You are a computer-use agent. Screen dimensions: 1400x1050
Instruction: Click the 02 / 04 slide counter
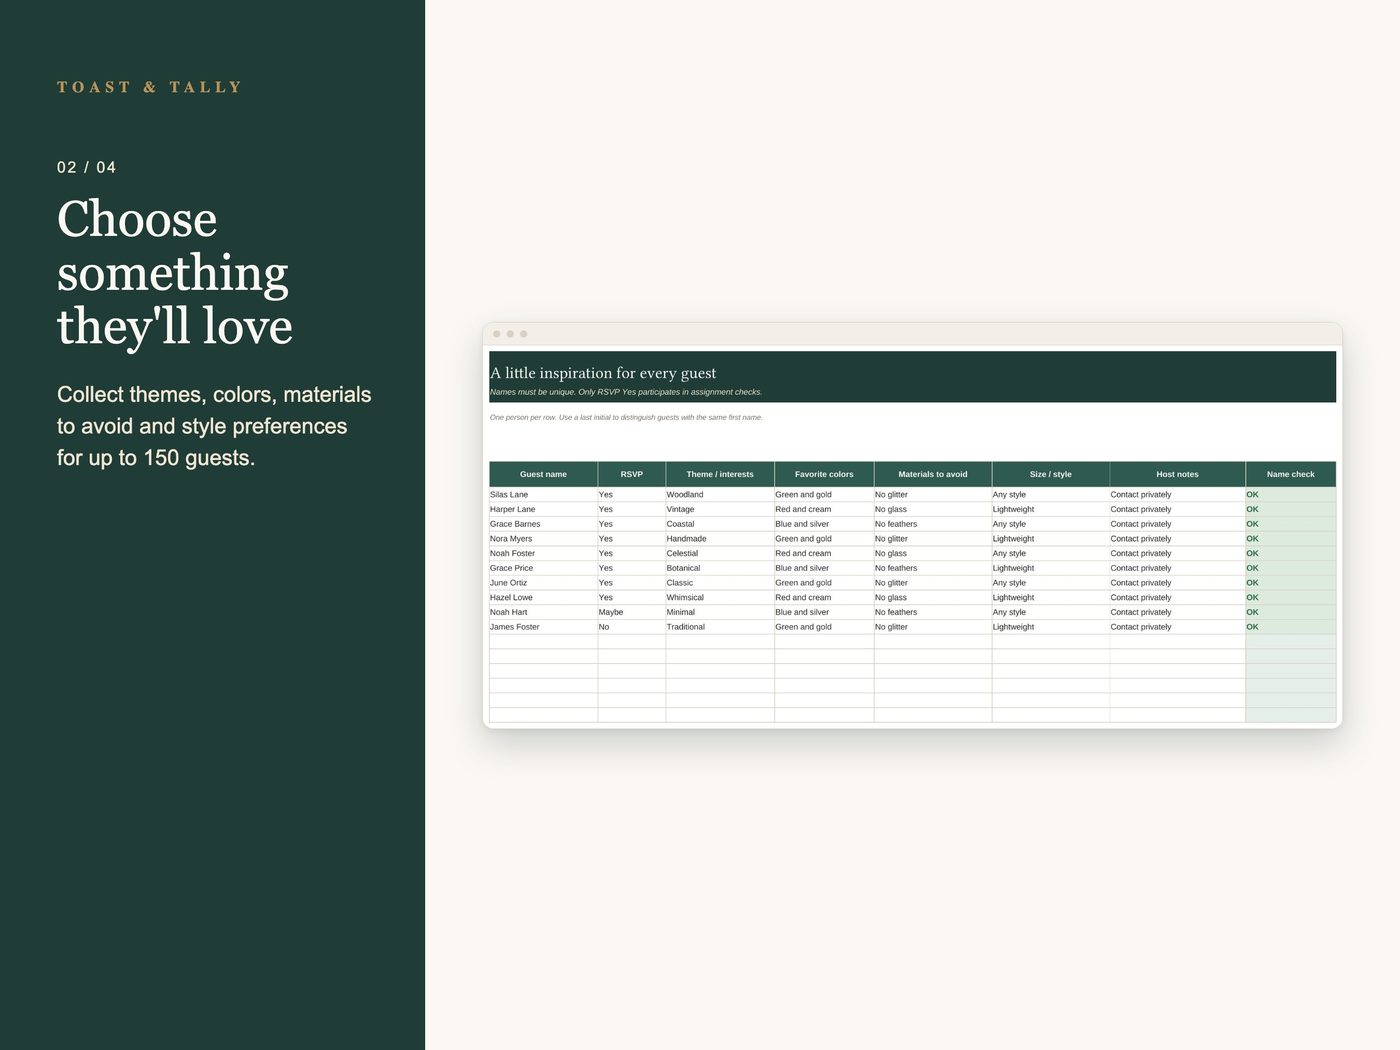[87, 167]
